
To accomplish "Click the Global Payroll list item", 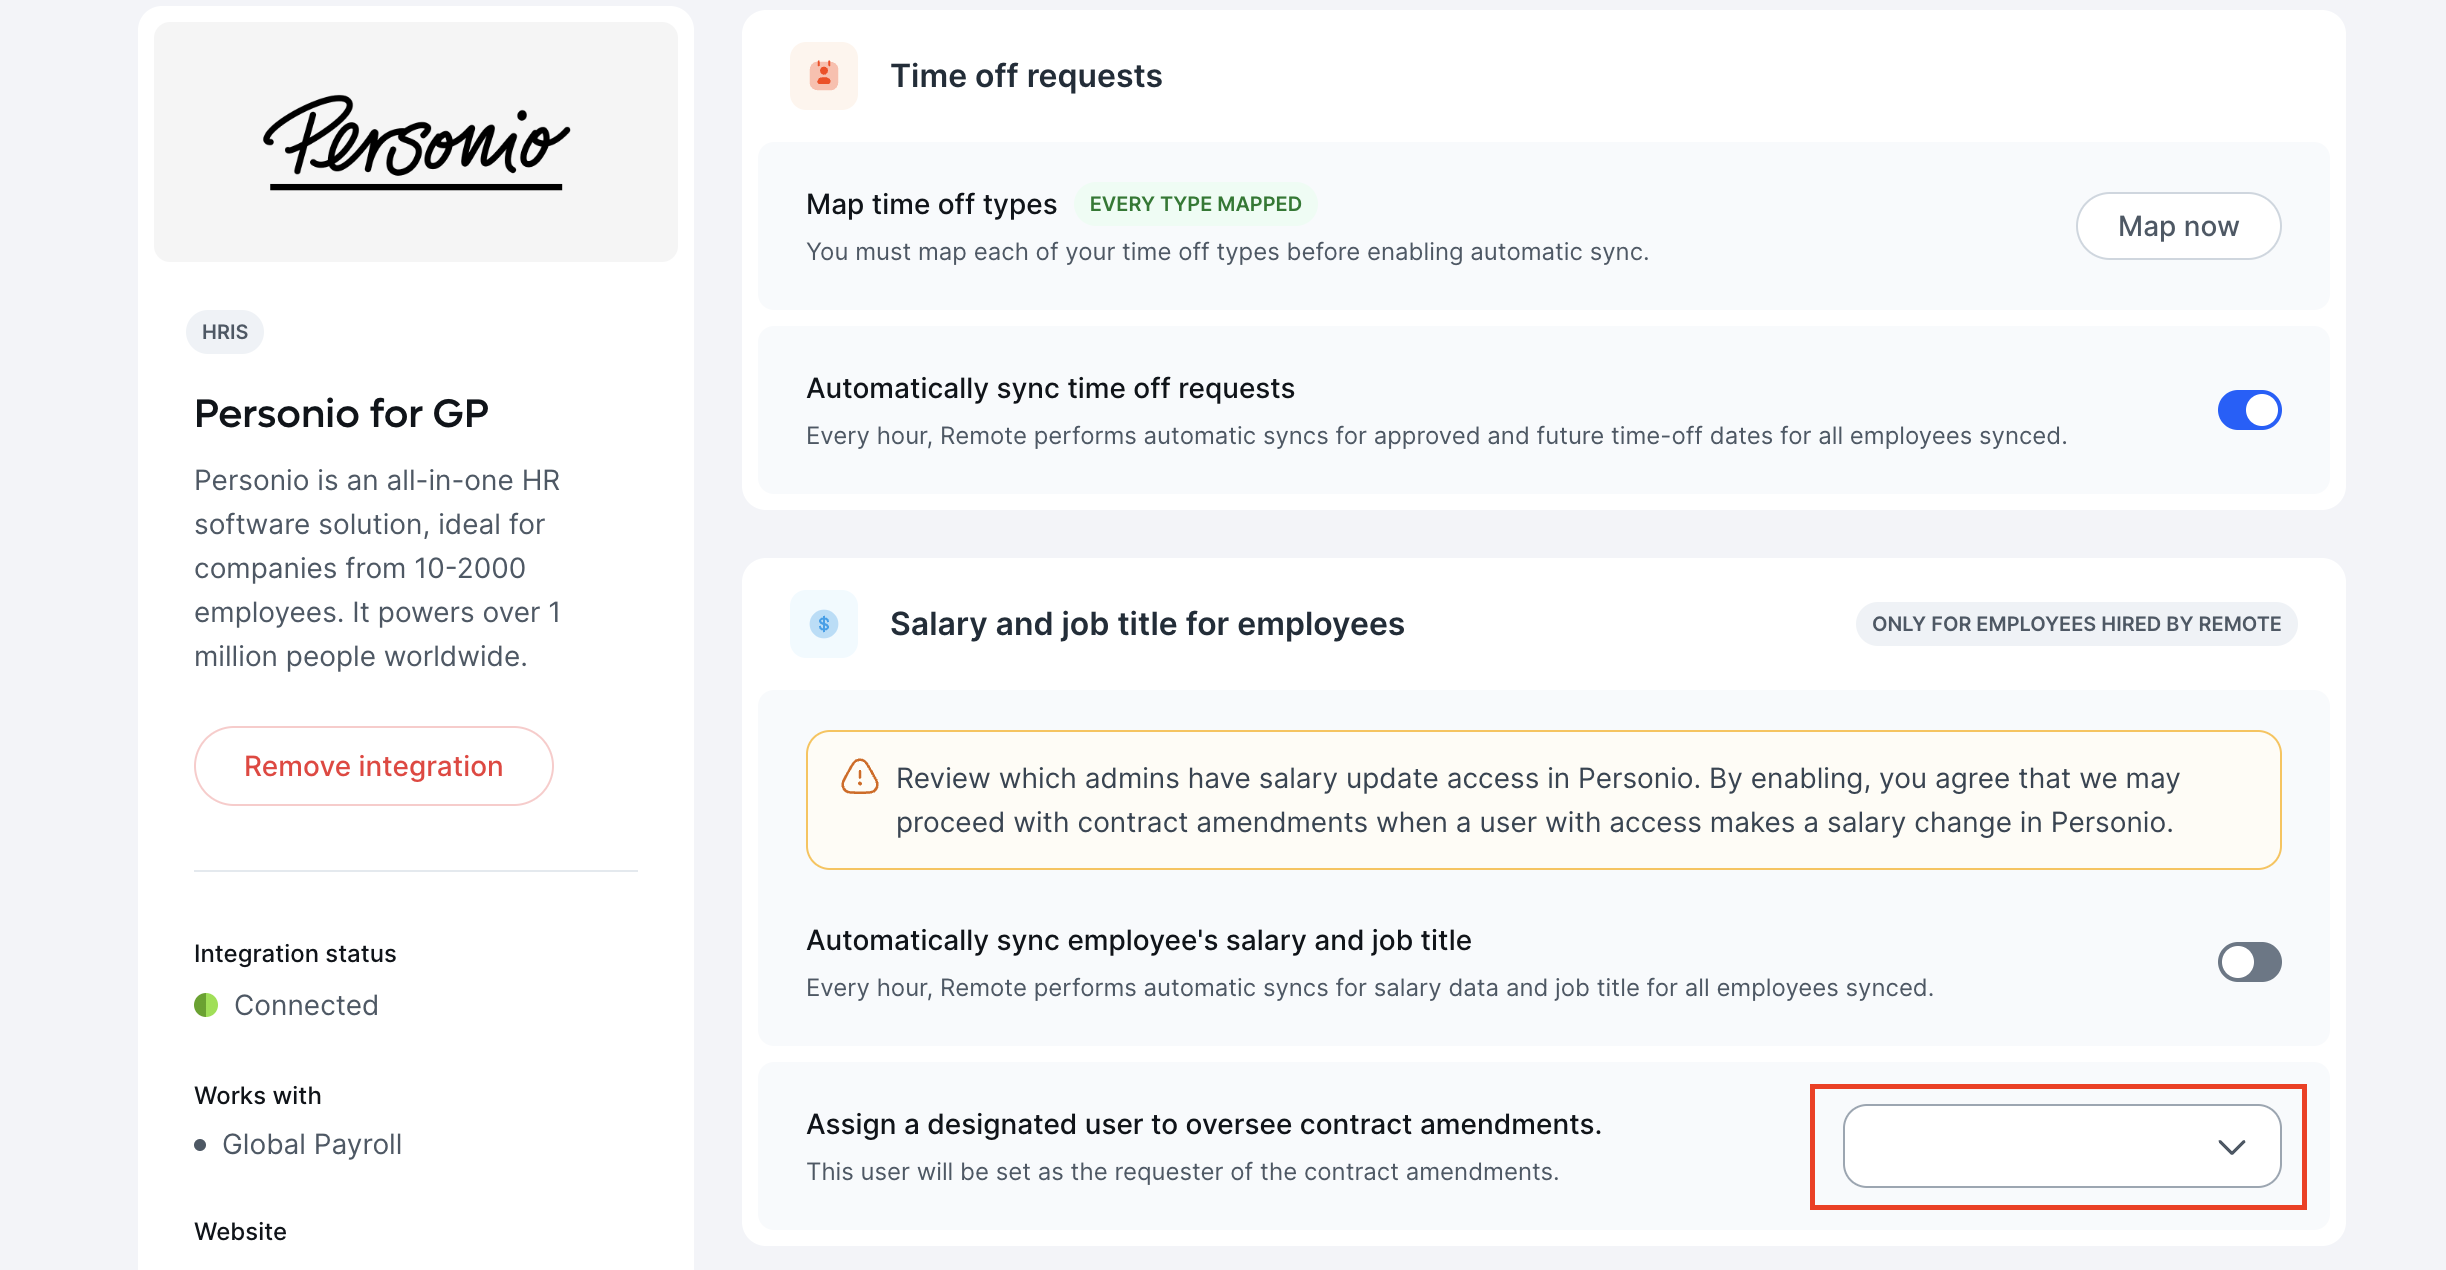I will point(312,1144).
